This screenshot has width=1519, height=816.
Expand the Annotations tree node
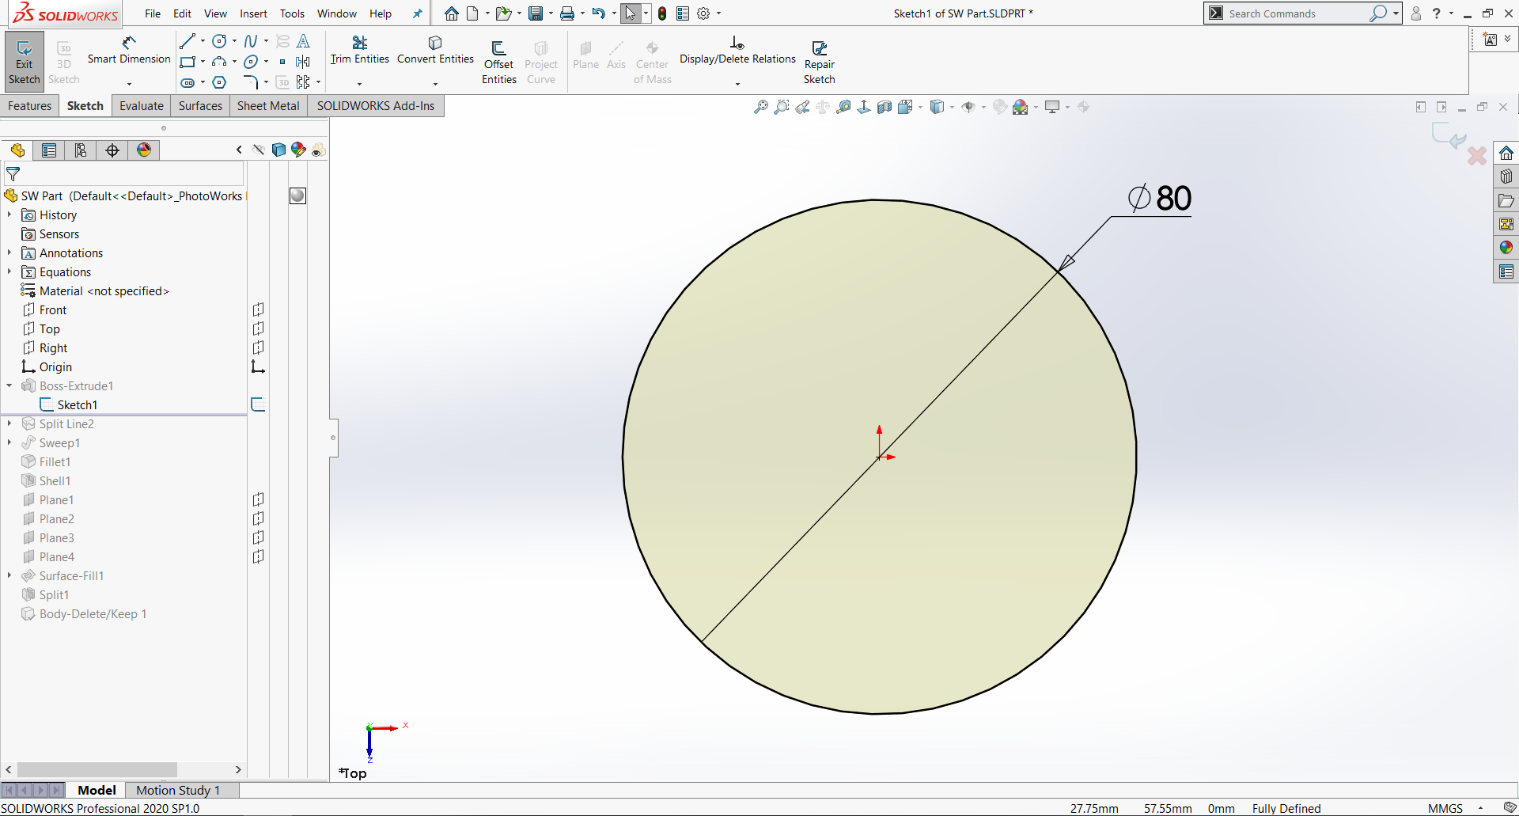coord(9,252)
